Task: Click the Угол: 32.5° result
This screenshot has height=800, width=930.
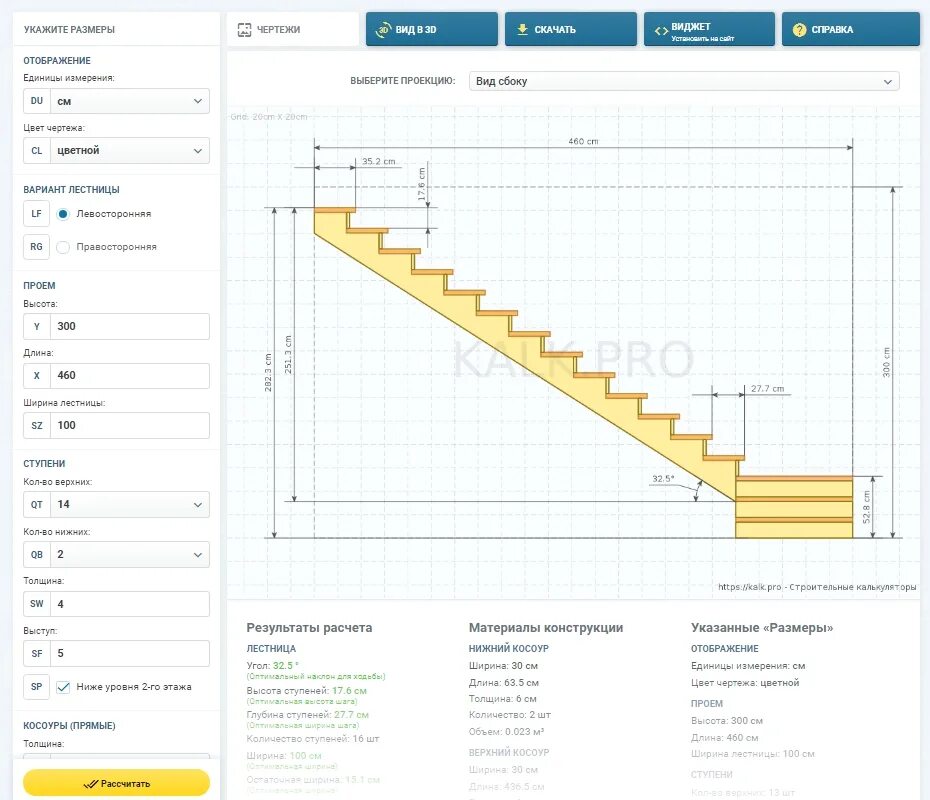Action: tap(273, 665)
